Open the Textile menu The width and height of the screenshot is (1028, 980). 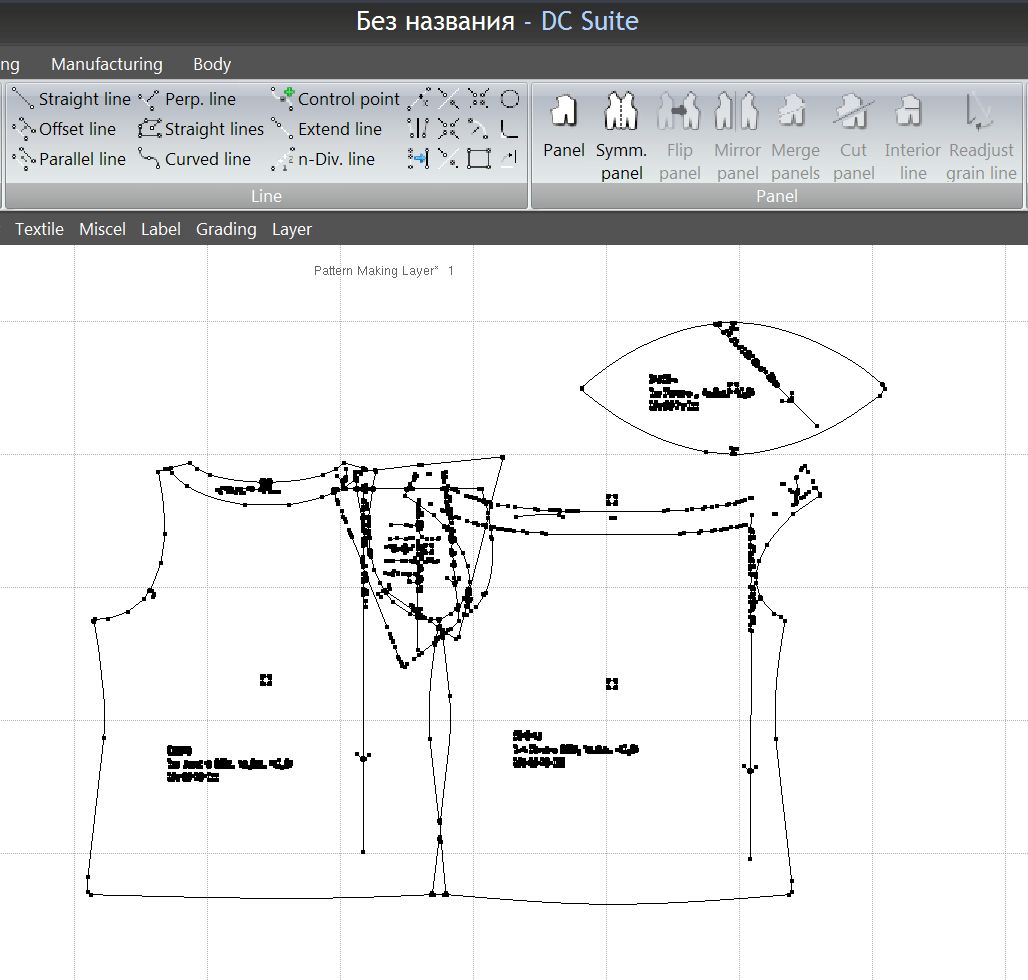tap(39, 229)
